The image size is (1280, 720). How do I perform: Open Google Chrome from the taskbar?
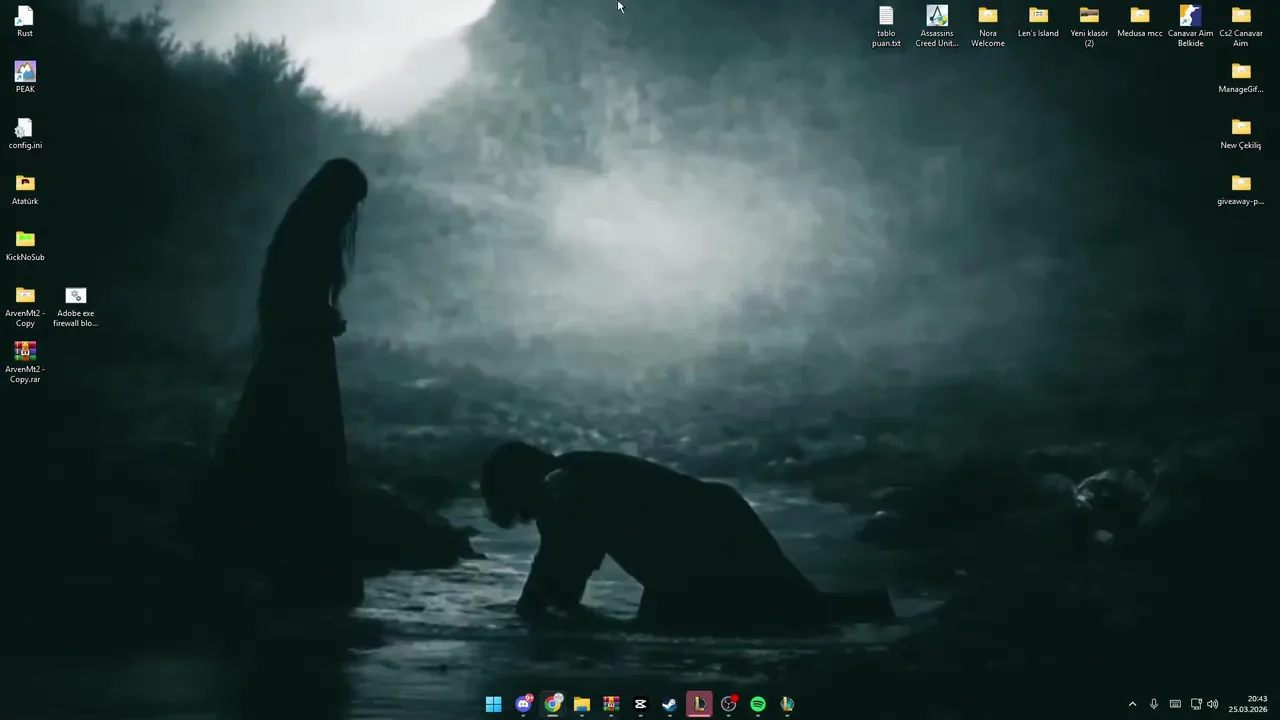(x=553, y=704)
